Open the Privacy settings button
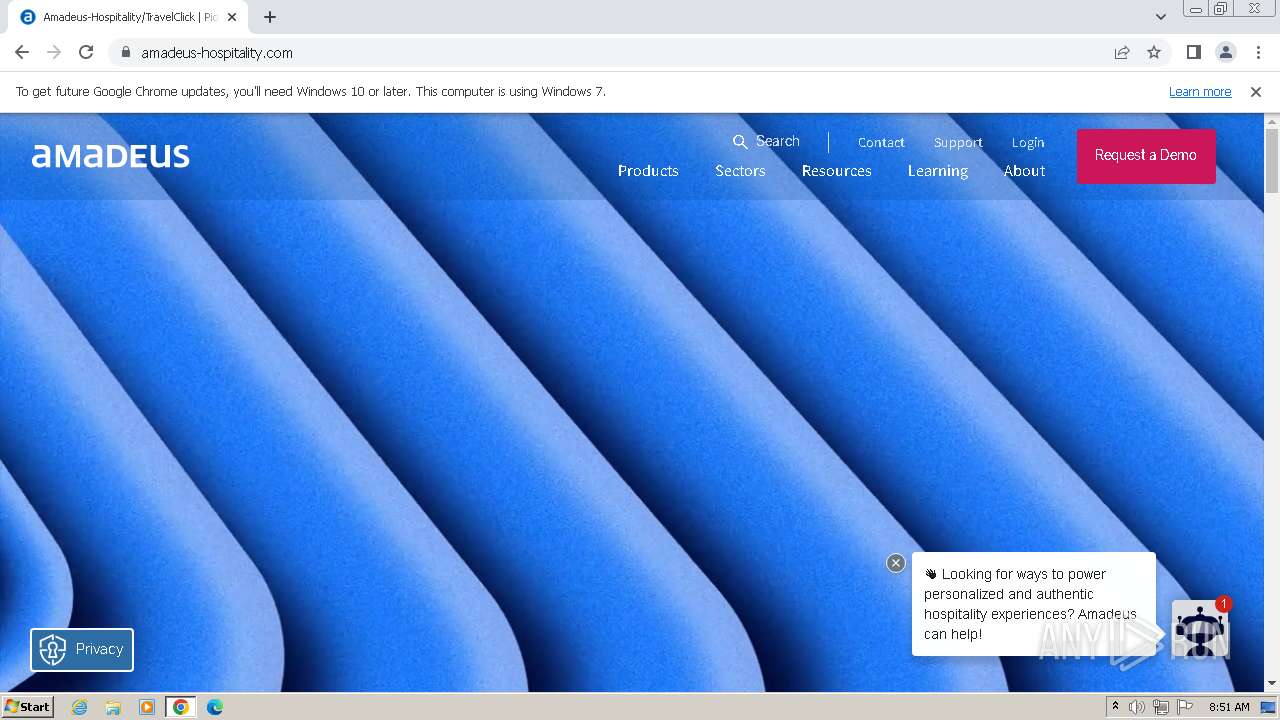Screen dimensions: 1280x720 coord(82,649)
